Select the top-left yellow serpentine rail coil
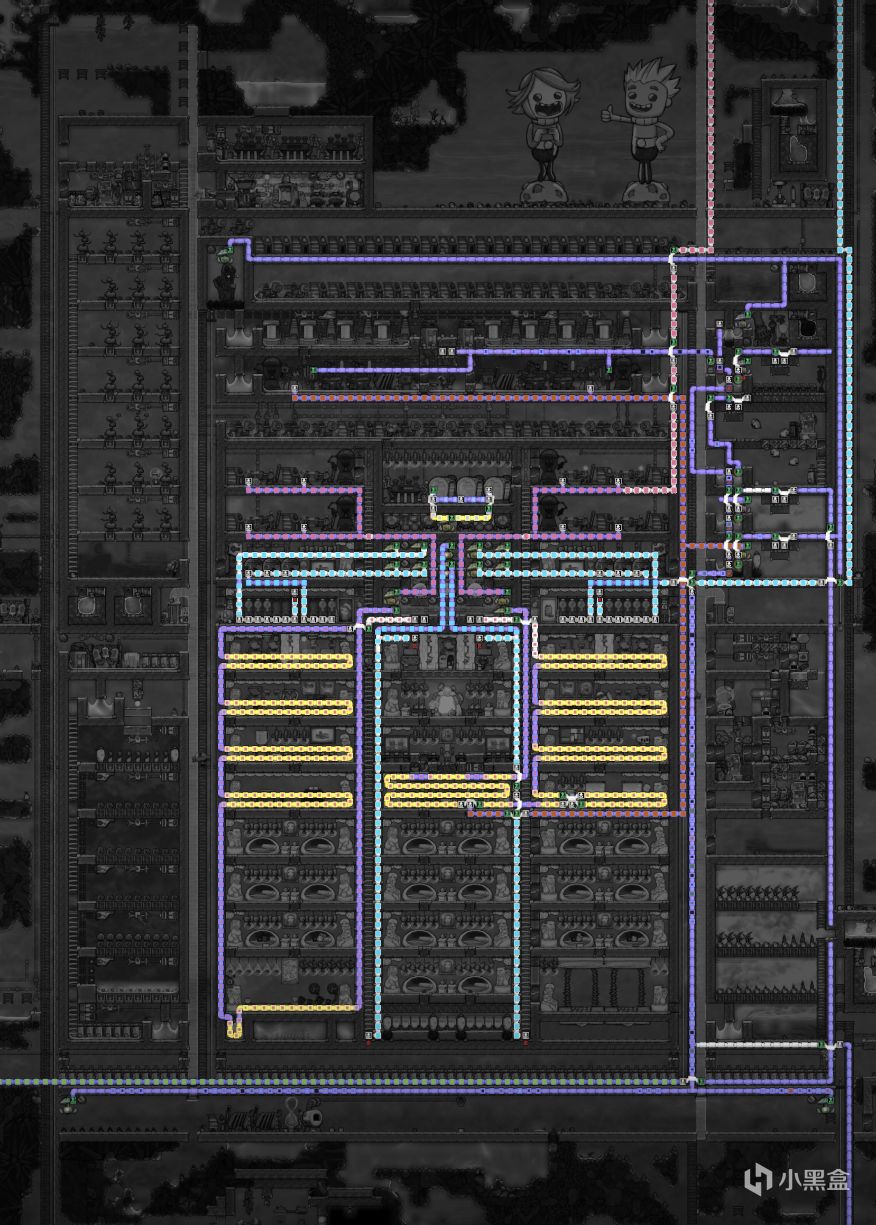The image size is (876, 1225). click(x=288, y=661)
